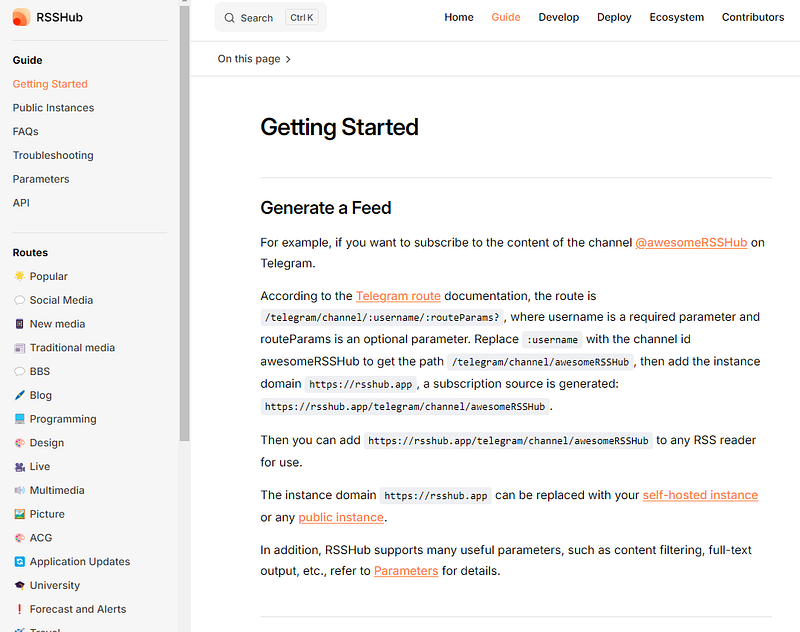Screen dimensions: 800x632
Task: Open the Design routes entry
Action: point(46,443)
